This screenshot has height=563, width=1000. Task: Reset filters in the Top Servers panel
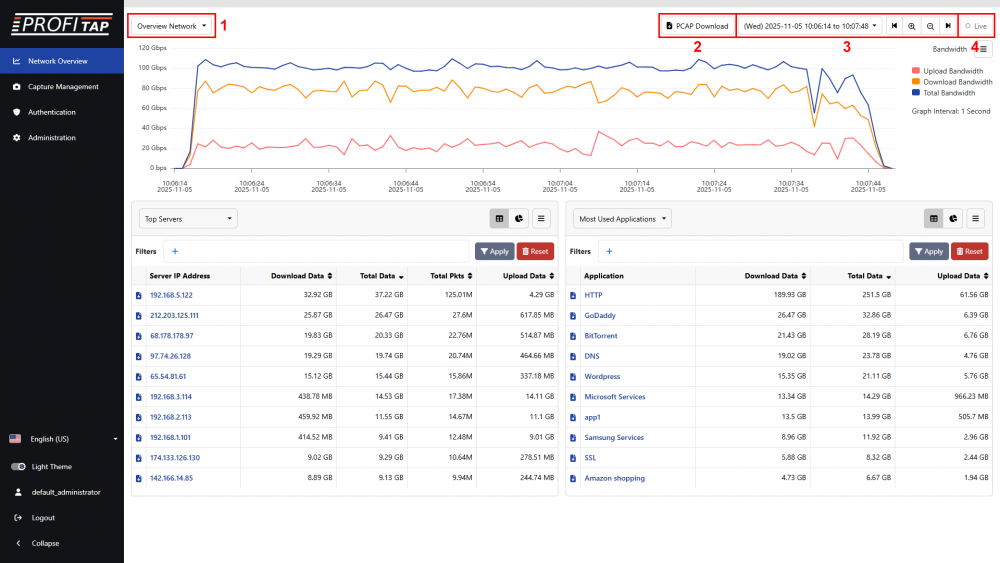pyautogui.click(x=535, y=252)
